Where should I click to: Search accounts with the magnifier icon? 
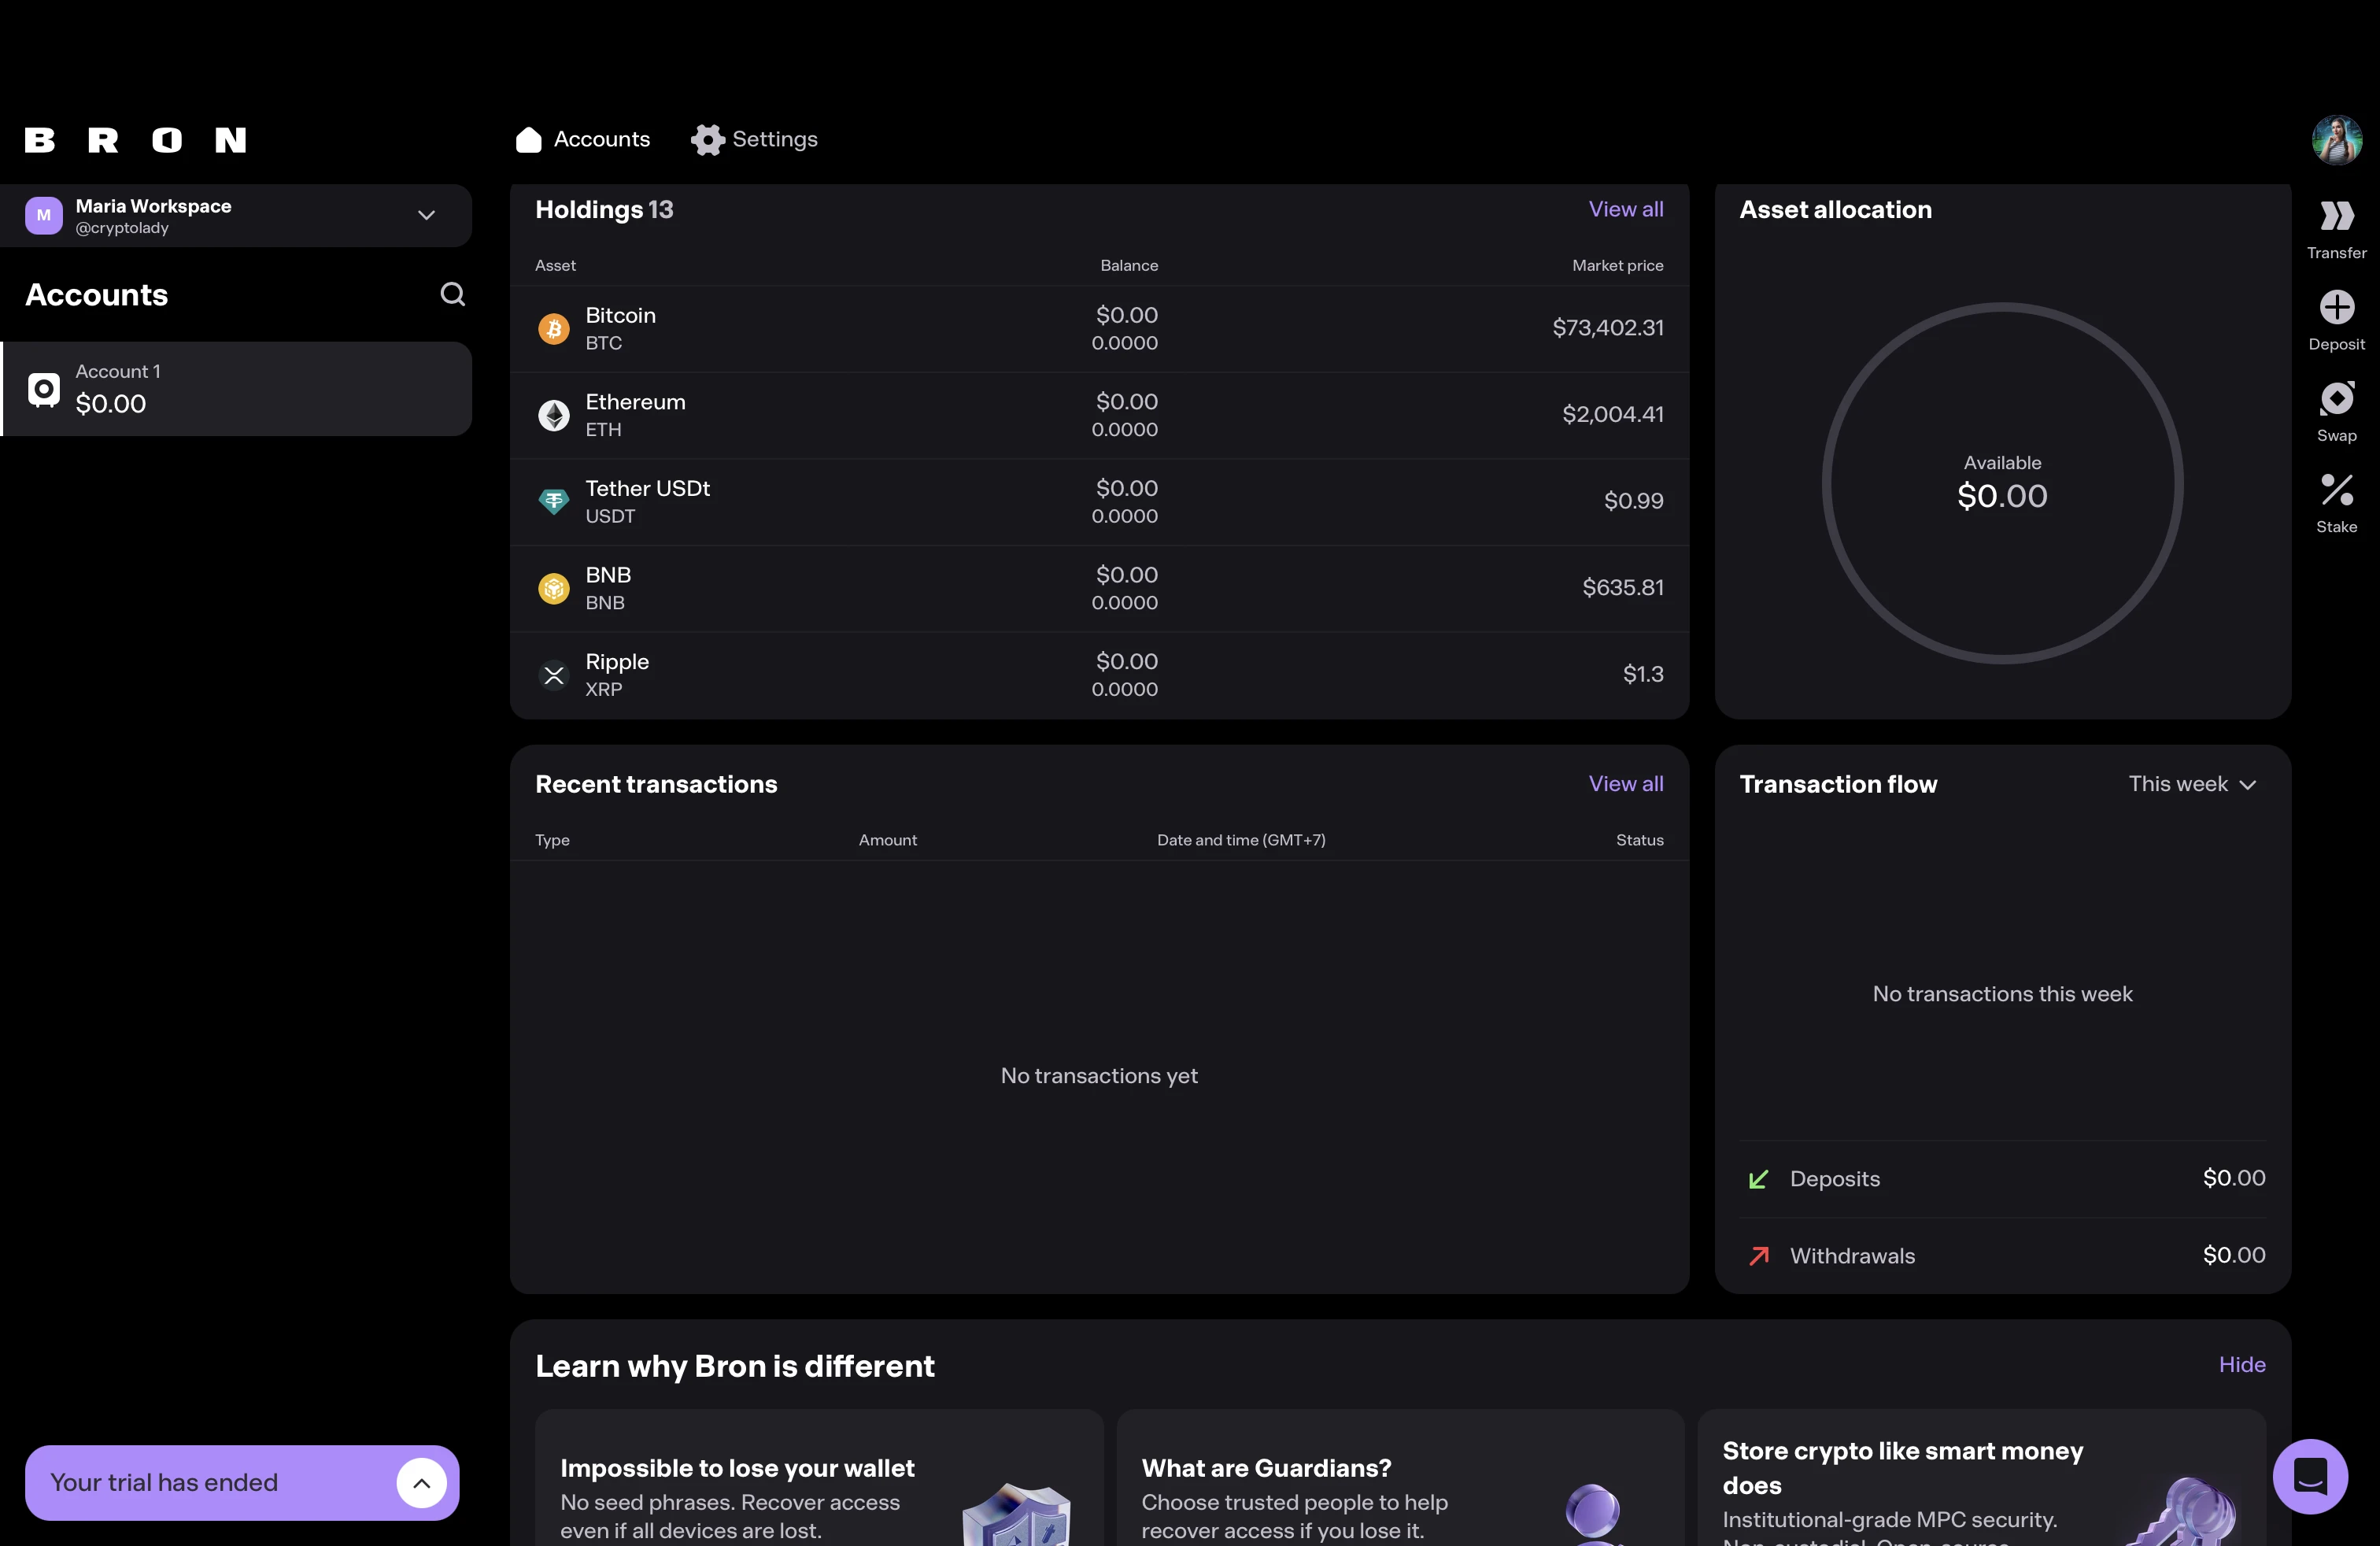(x=452, y=294)
